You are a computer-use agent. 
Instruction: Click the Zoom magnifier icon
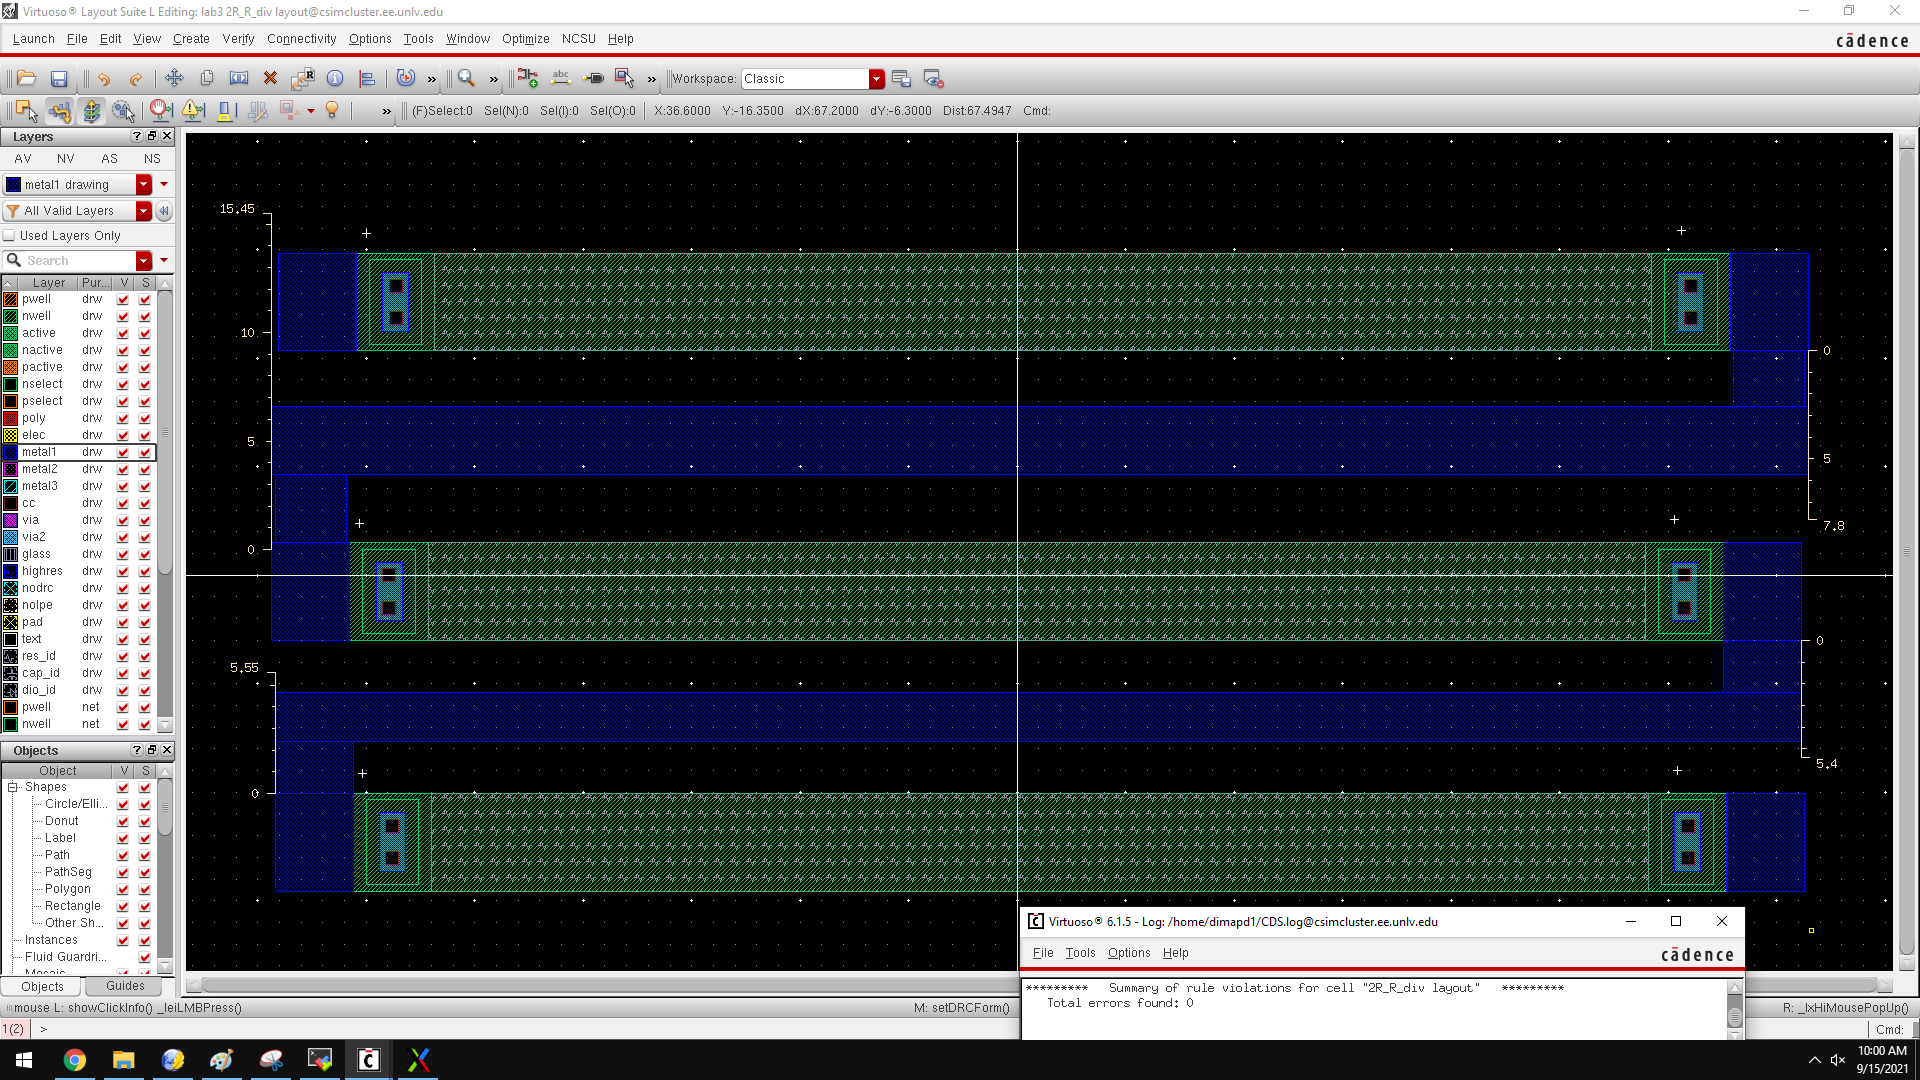466,79
